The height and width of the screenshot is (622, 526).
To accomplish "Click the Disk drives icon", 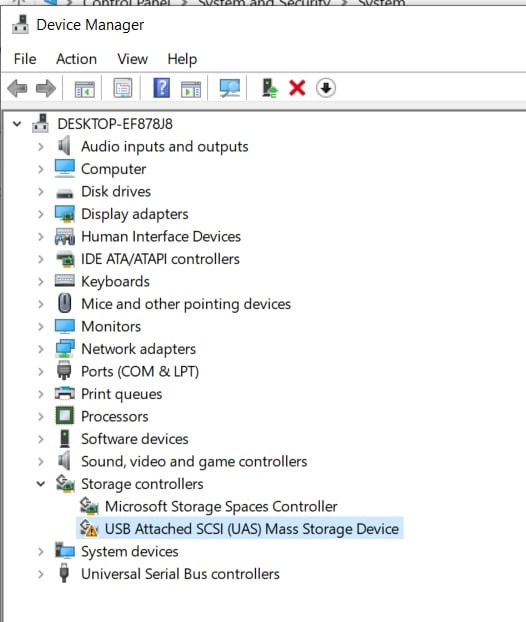I will 64,193.
